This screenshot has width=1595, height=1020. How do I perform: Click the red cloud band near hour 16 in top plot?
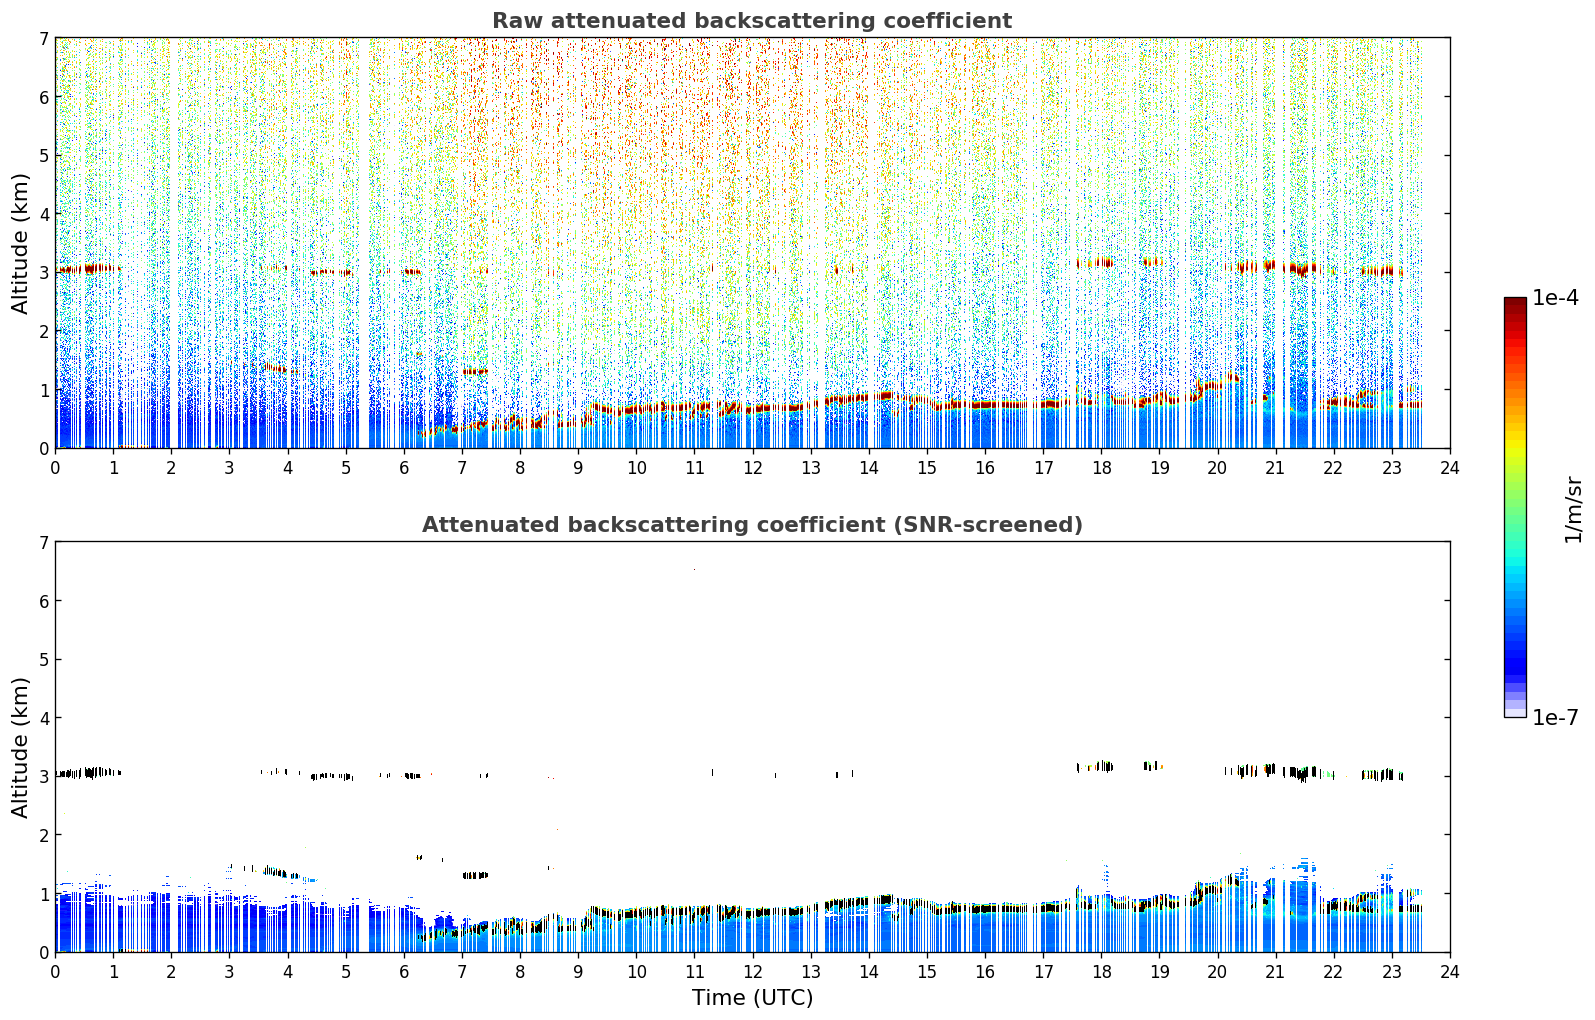click(x=985, y=404)
